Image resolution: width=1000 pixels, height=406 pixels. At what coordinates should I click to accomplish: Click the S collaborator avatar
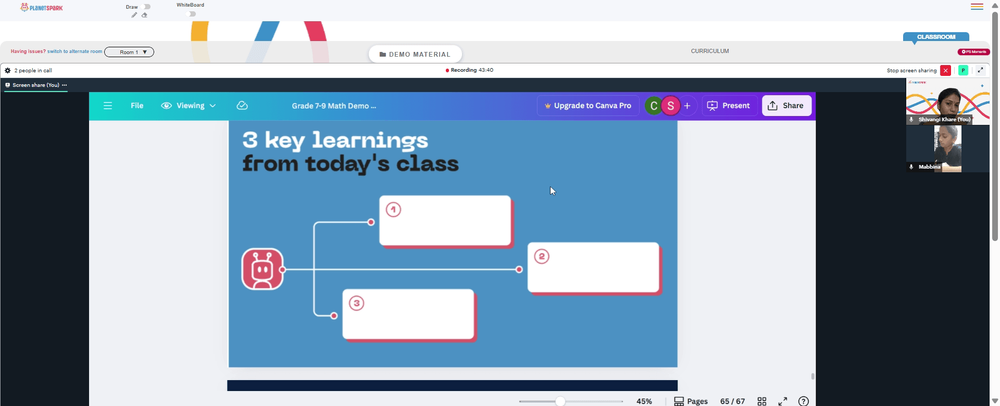click(670, 106)
